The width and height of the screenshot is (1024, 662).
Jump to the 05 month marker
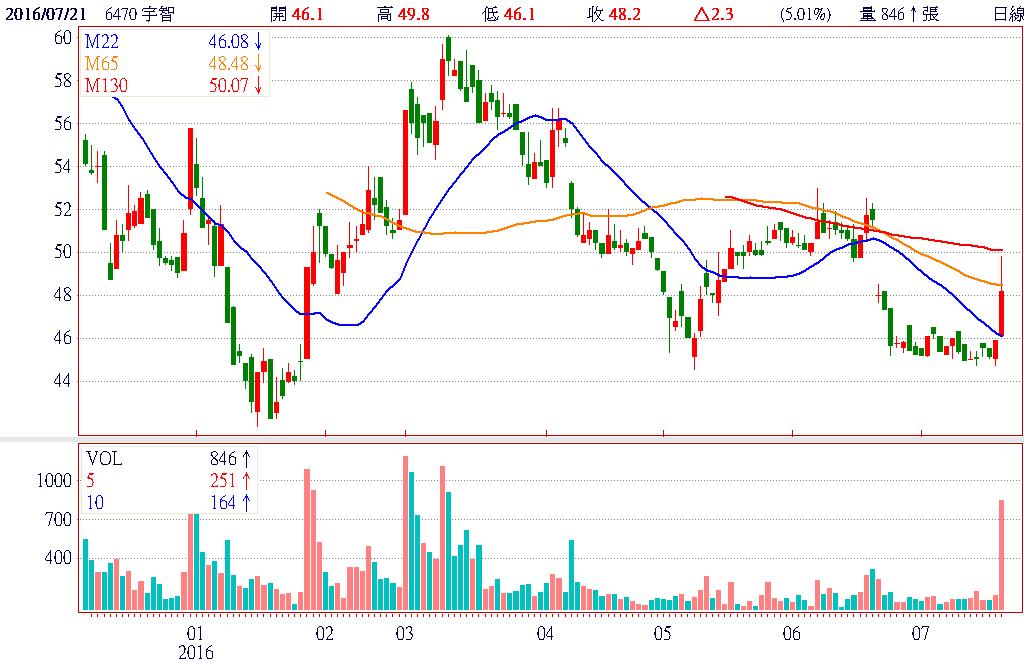662,634
